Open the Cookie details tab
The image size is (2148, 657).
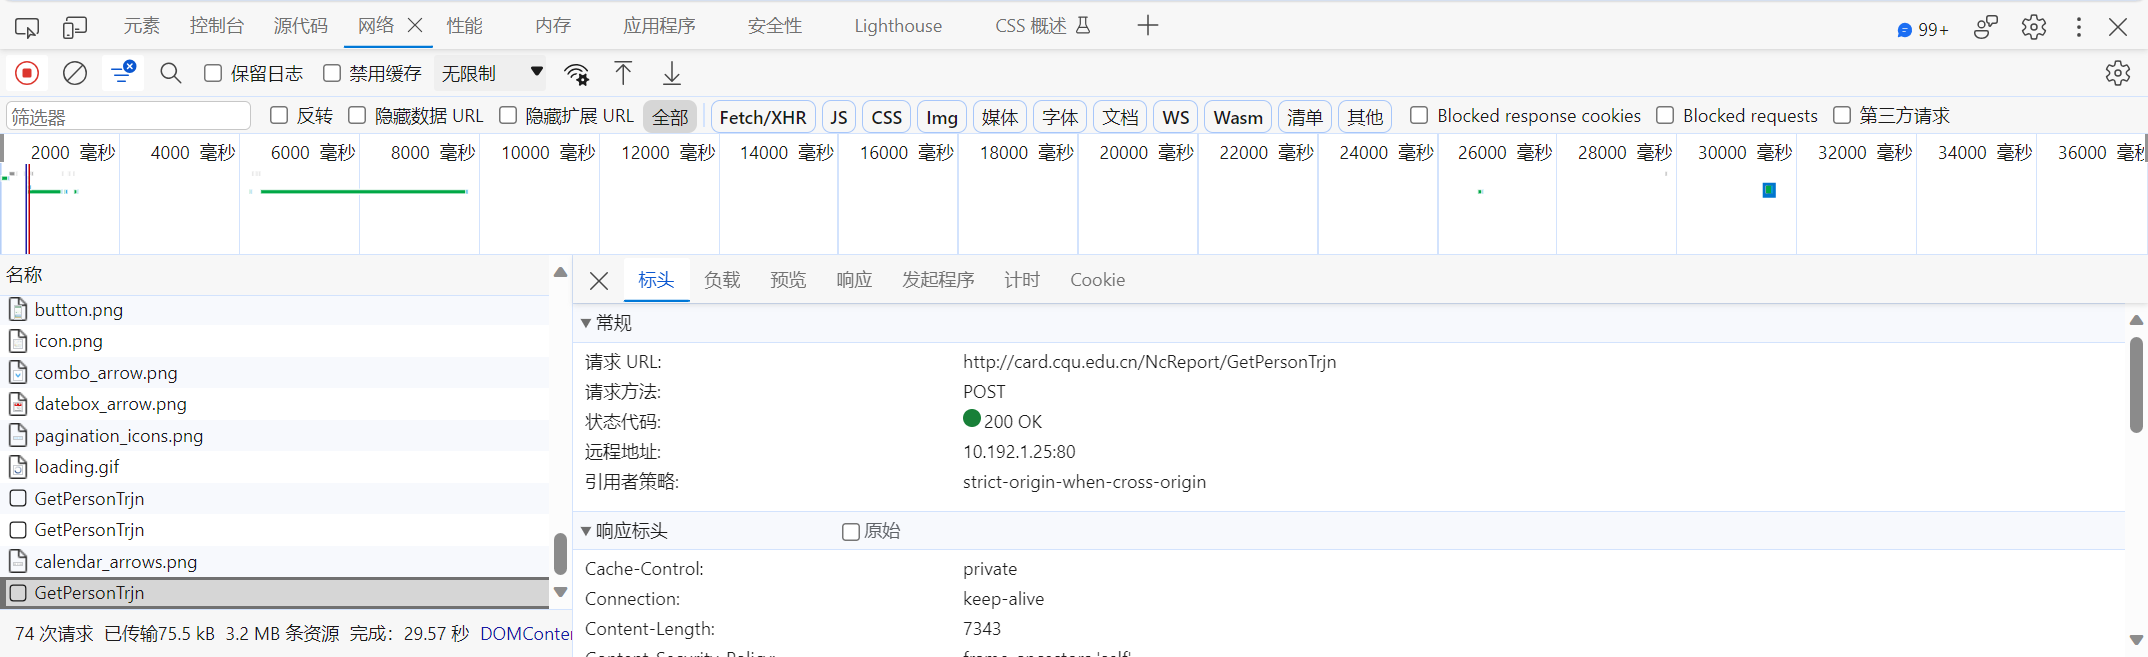tap(1097, 280)
